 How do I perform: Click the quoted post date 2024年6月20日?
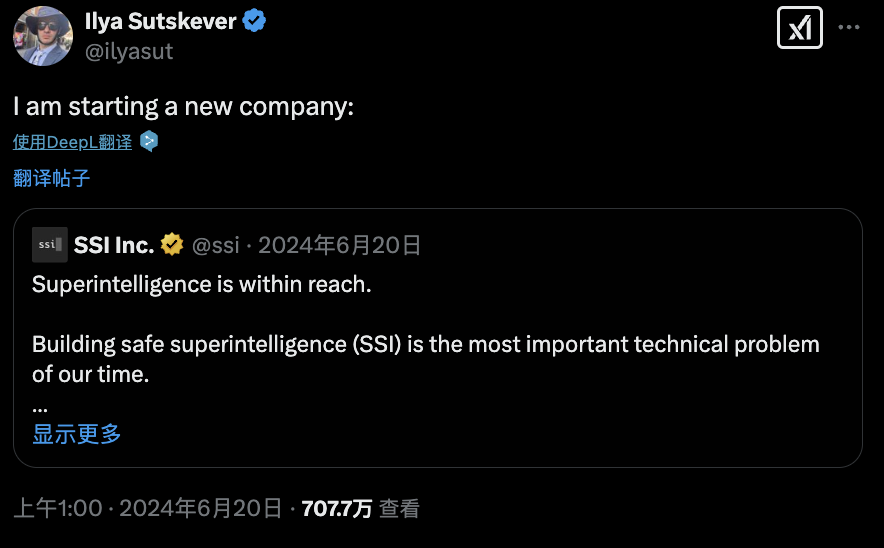pyautogui.click(x=339, y=245)
